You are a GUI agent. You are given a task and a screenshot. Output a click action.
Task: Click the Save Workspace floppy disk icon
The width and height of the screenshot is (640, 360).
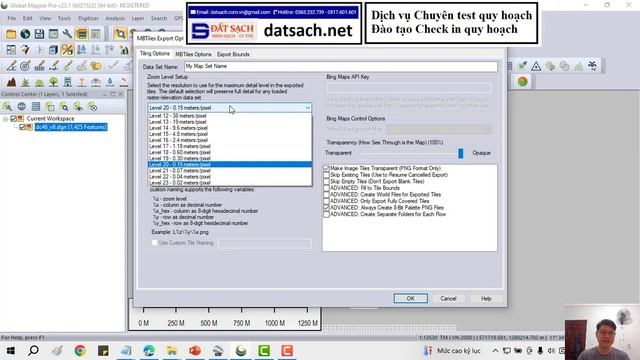click(39, 34)
